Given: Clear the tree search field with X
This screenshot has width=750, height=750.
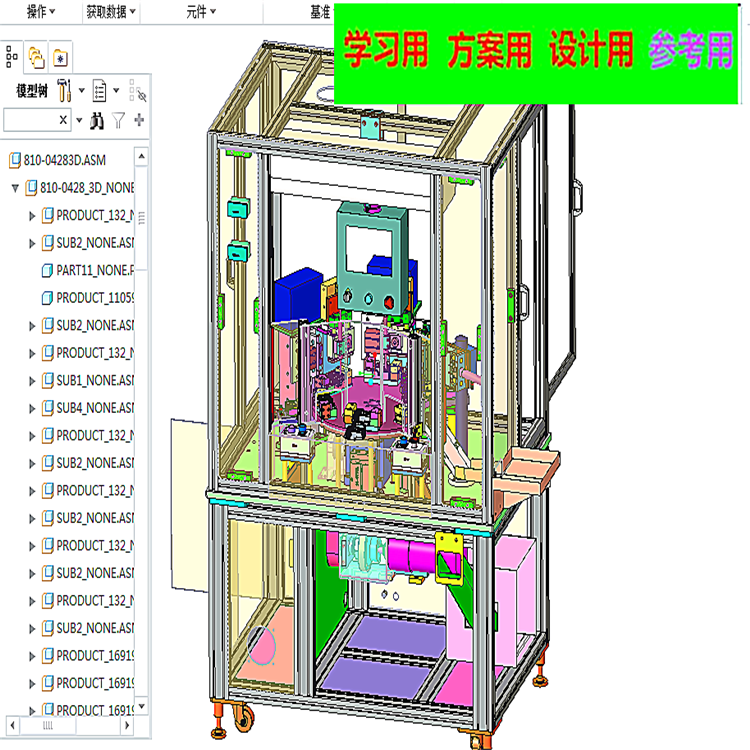Looking at the screenshot, I should click(63, 120).
